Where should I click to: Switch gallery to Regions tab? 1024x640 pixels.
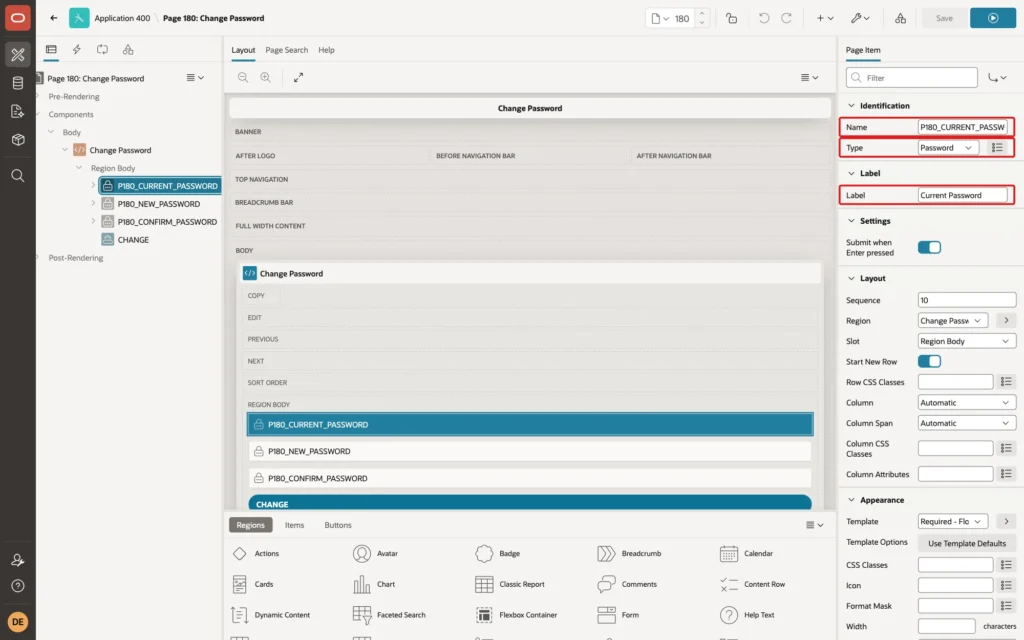coord(251,525)
